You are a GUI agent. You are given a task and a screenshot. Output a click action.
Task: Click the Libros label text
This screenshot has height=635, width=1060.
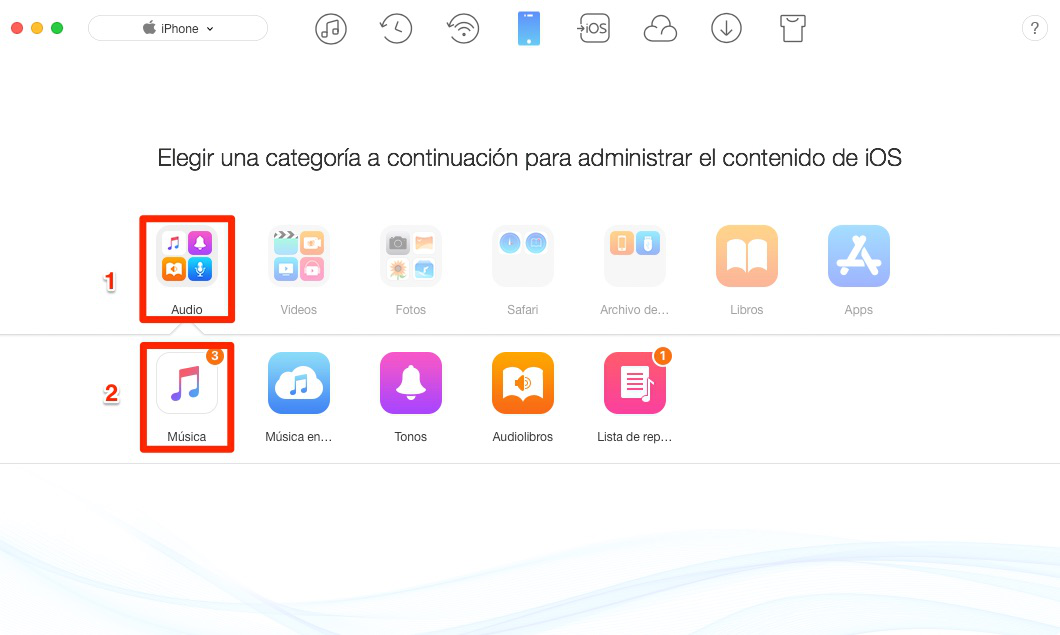(x=747, y=310)
